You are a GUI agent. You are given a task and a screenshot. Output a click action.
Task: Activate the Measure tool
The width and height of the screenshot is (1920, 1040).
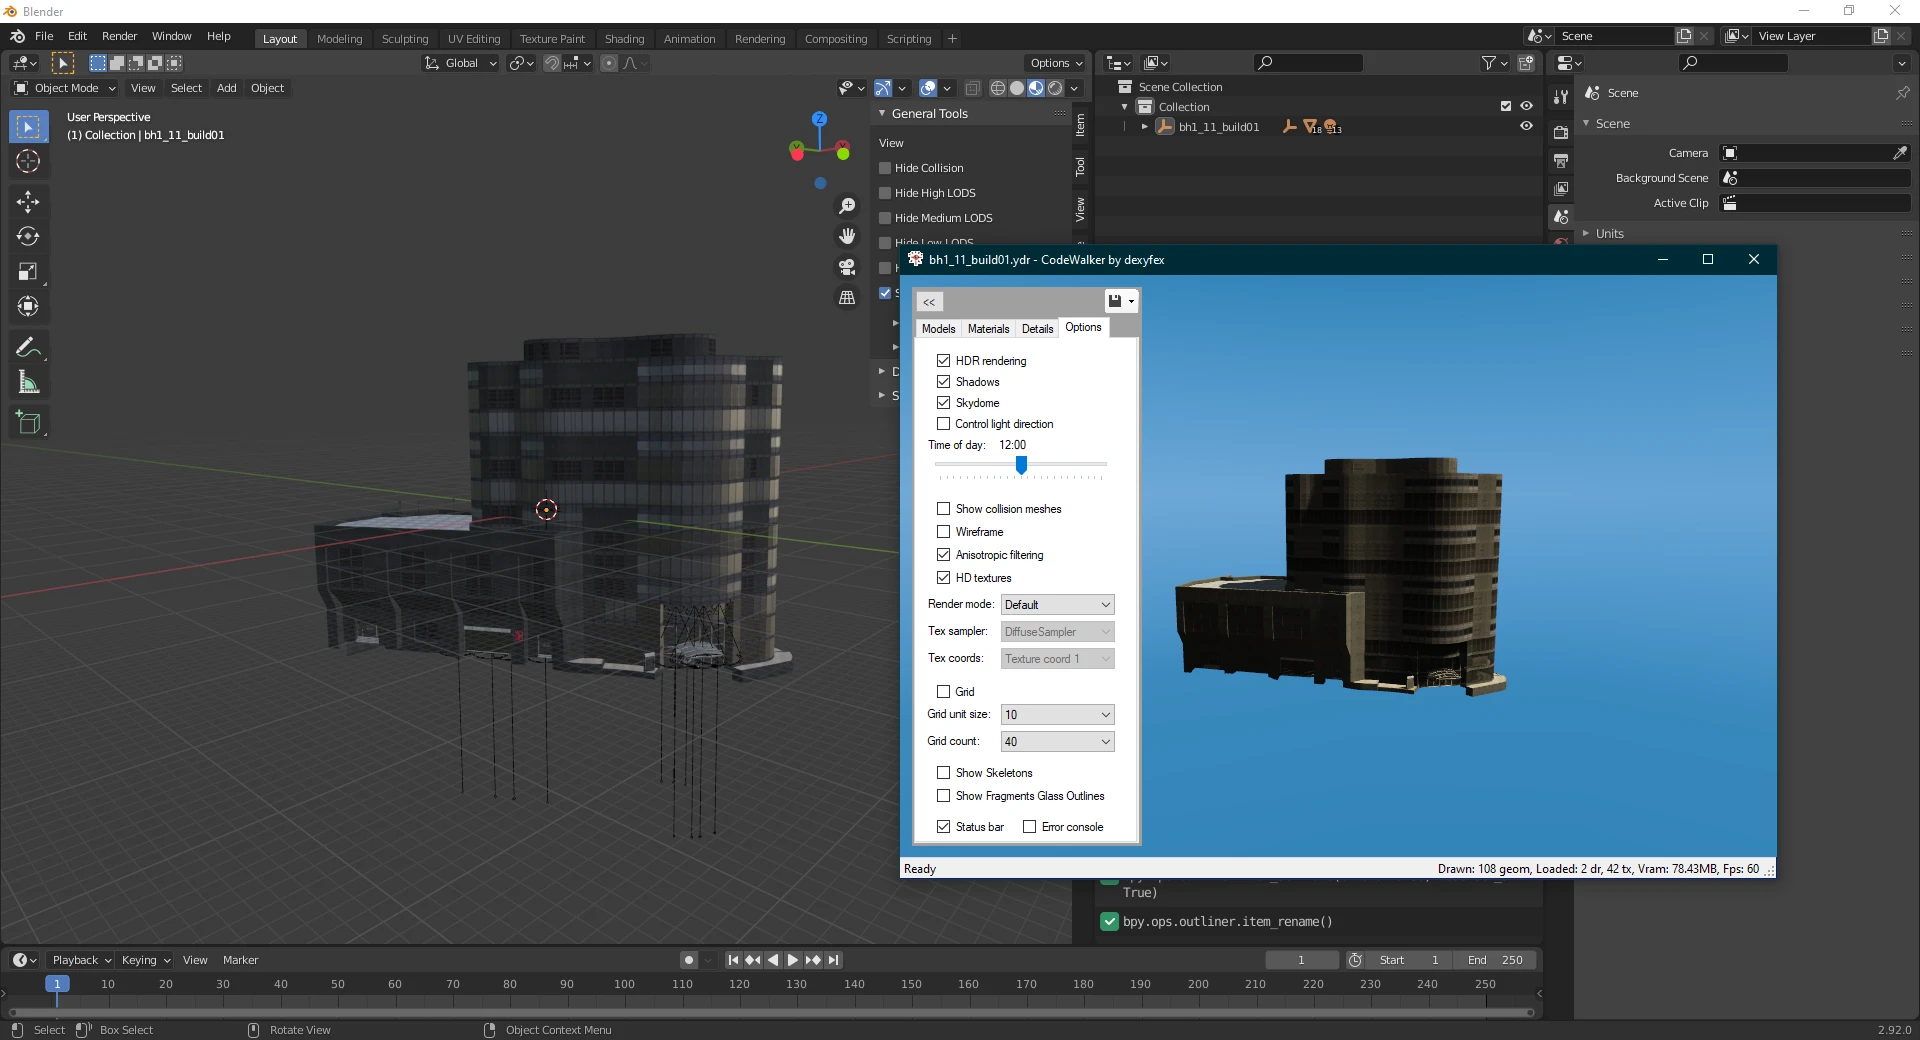tap(28, 382)
